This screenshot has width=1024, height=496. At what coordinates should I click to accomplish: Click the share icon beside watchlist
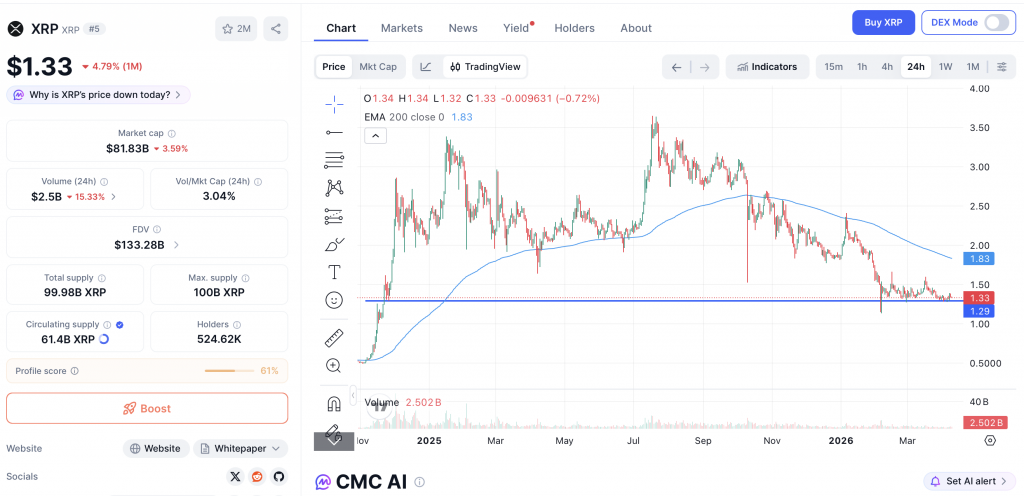(276, 29)
